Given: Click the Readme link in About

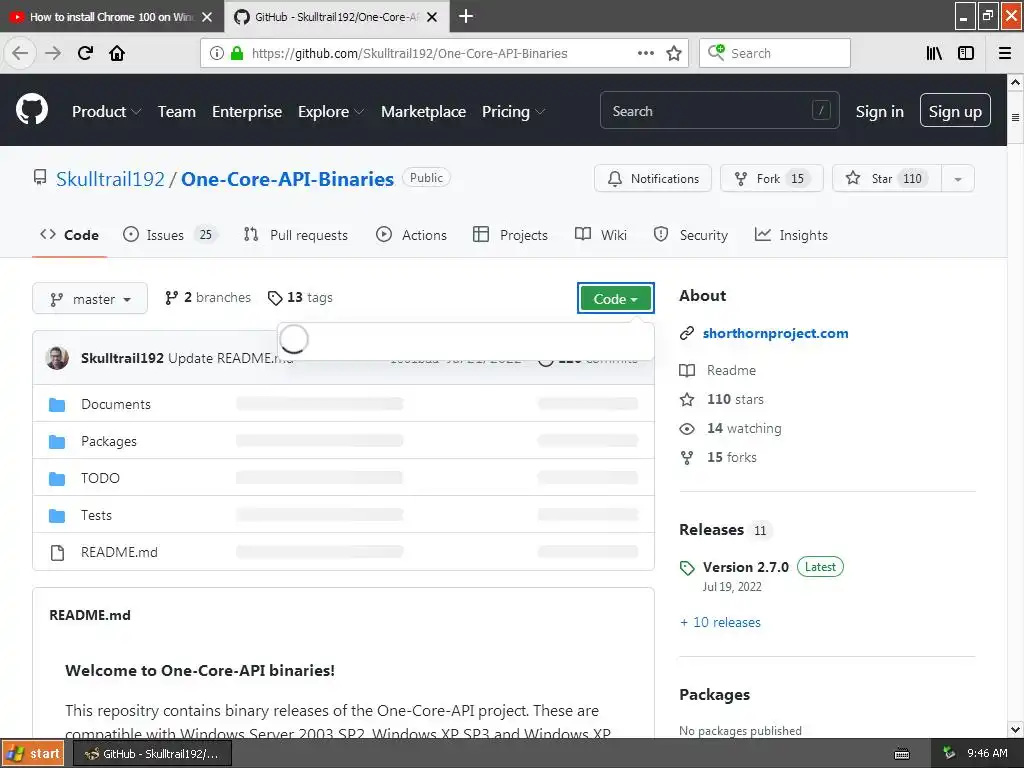Looking at the screenshot, I should (718, 370).
